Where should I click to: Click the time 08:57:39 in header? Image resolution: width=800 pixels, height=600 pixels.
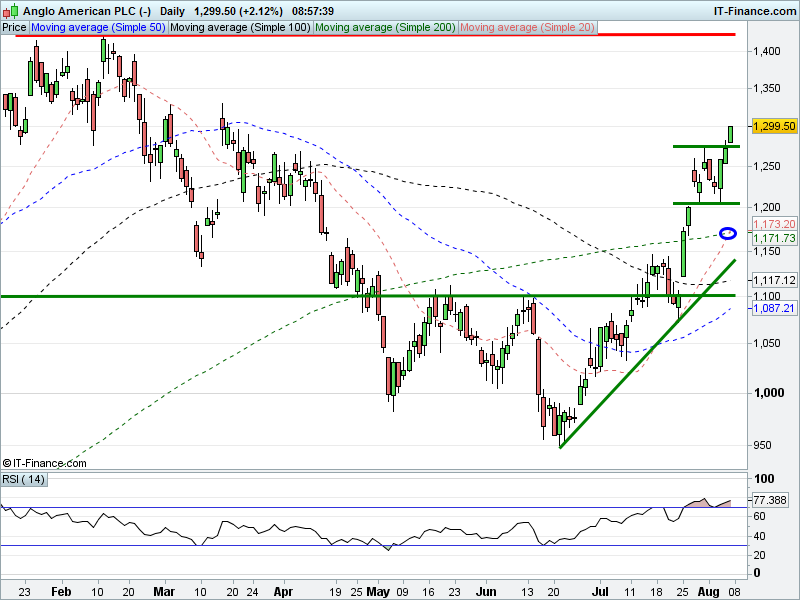(313, 11)
